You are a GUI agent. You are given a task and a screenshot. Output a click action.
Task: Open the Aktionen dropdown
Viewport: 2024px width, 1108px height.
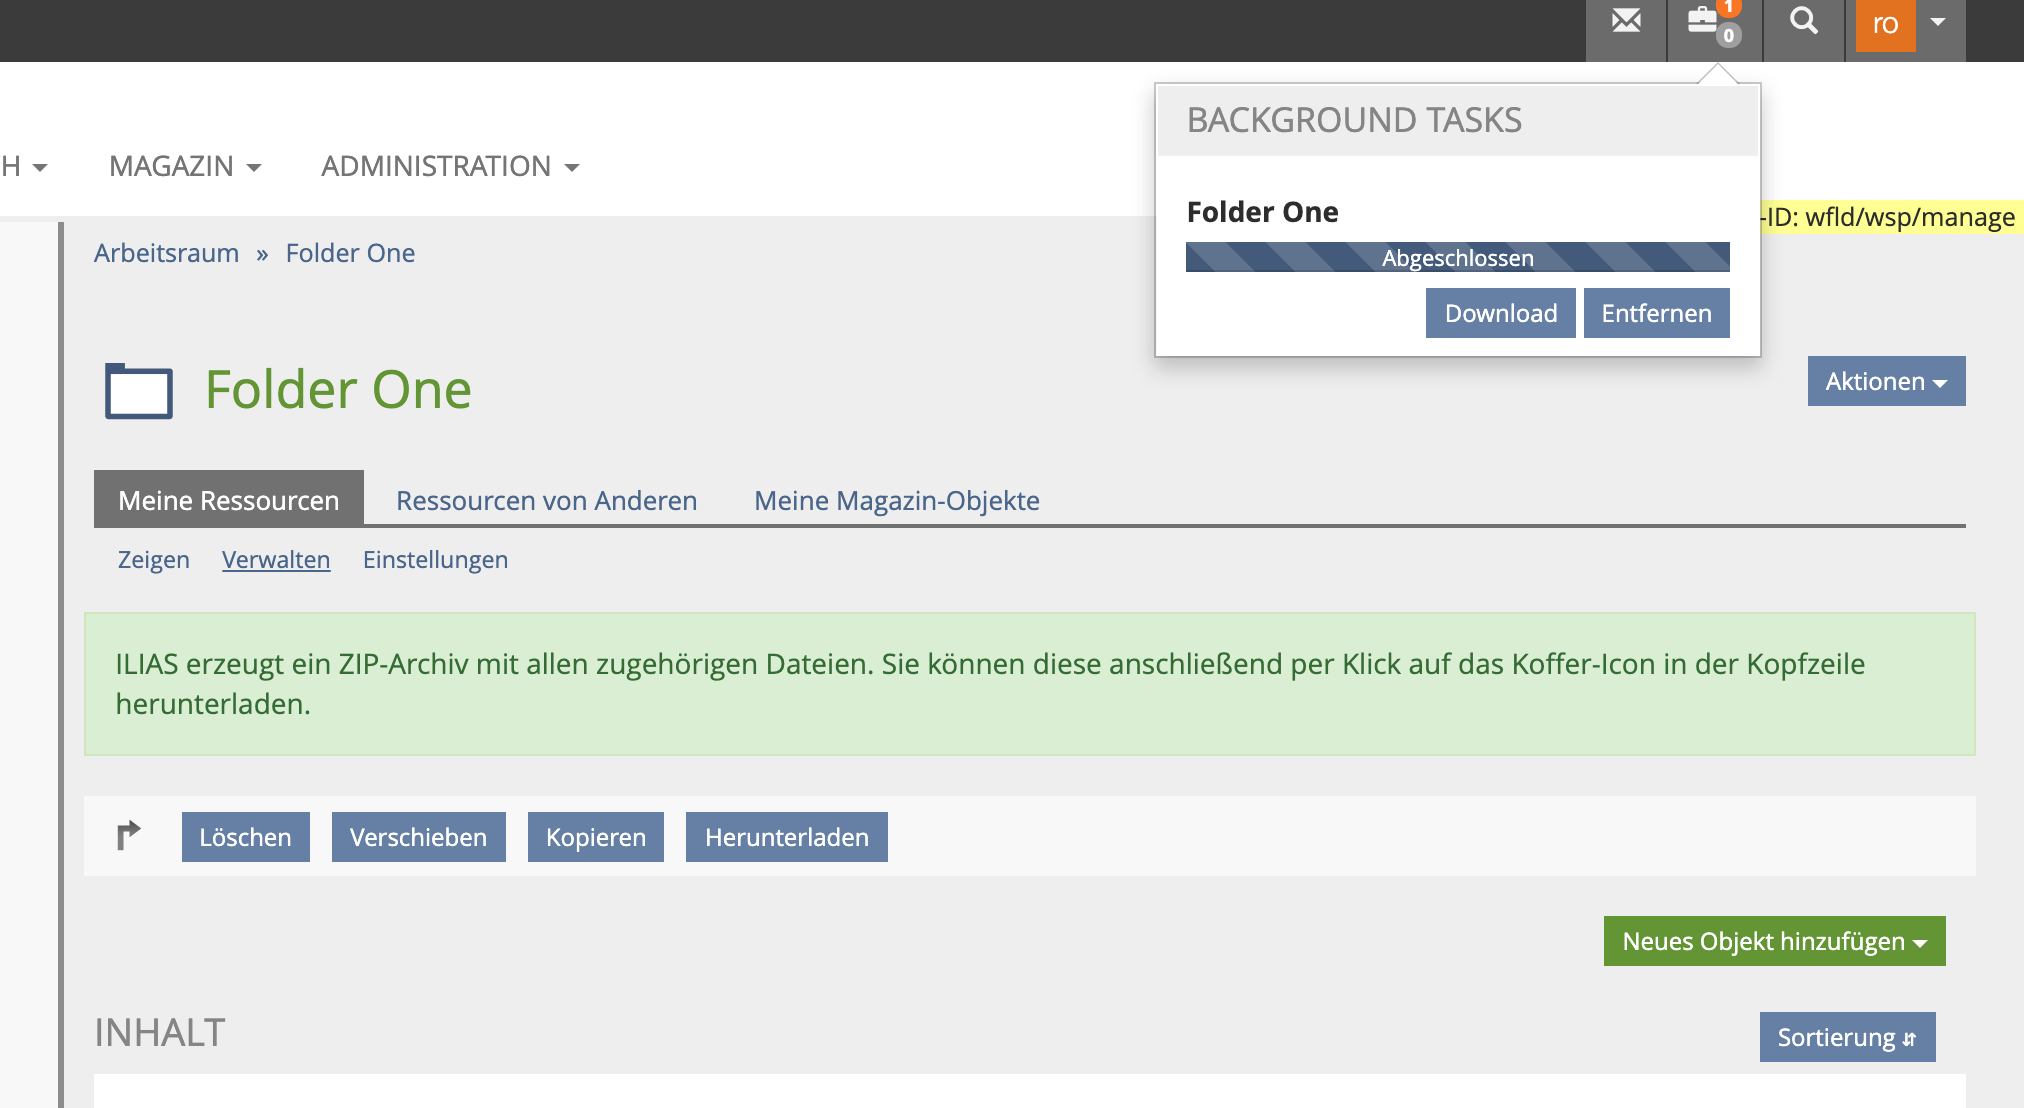tap(1885, 381)
